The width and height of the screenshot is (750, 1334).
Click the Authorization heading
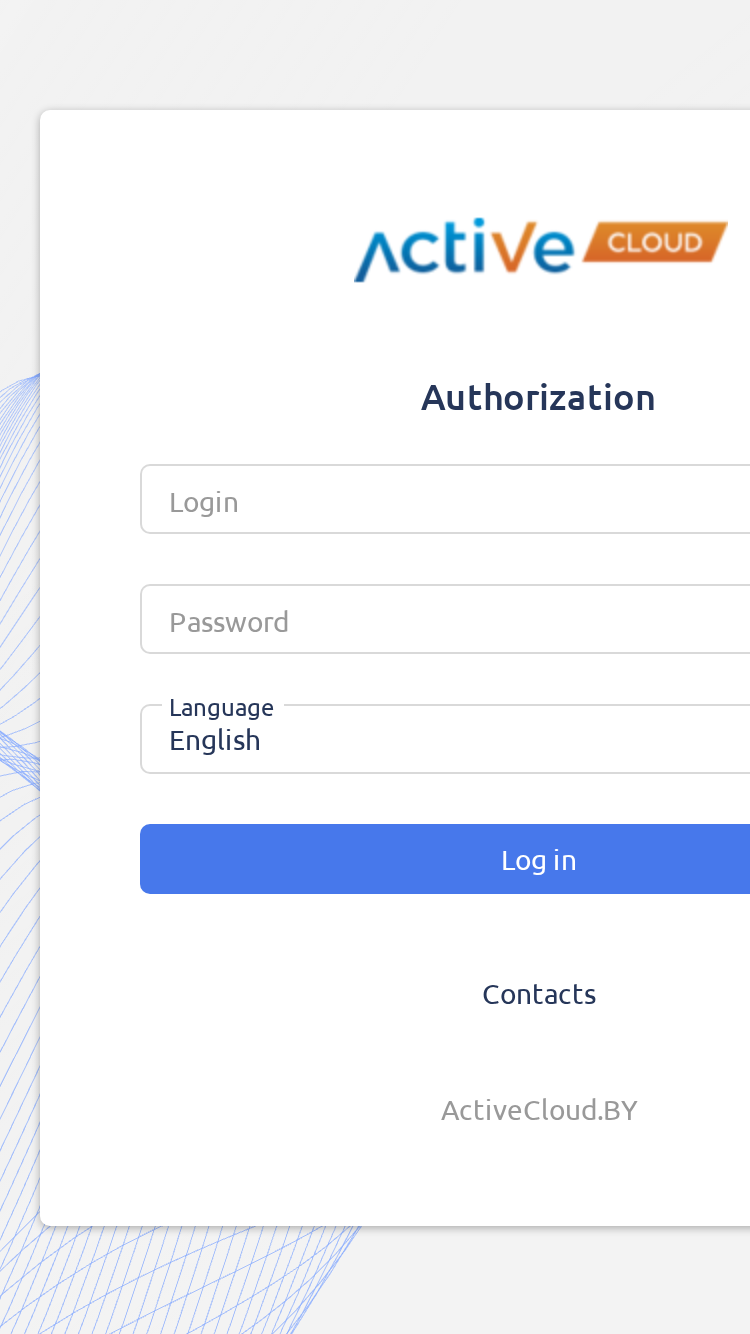click(x=538, y=398)
